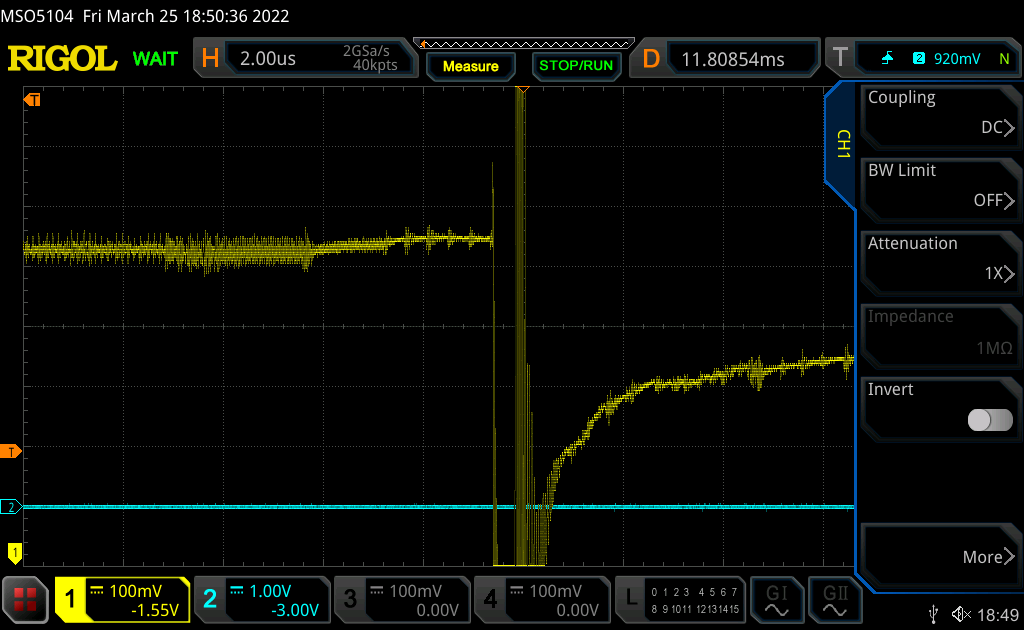
Task: Click the muted speaker sound icon
Action: pos(961,613)
